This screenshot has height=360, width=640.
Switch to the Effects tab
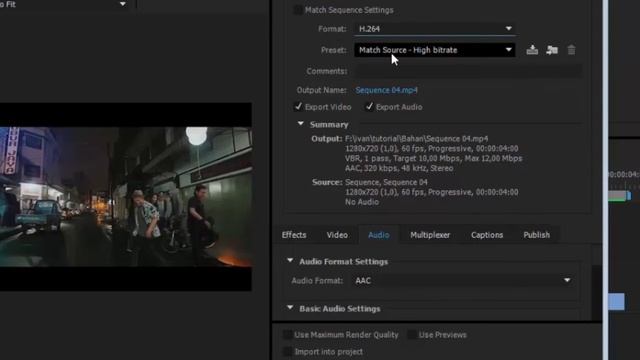[x=294, y=235]
